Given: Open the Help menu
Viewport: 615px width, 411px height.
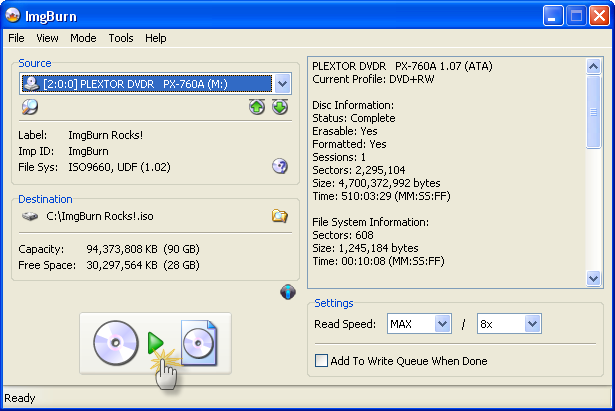Looking at the screenshot, I should pos(155,38).
